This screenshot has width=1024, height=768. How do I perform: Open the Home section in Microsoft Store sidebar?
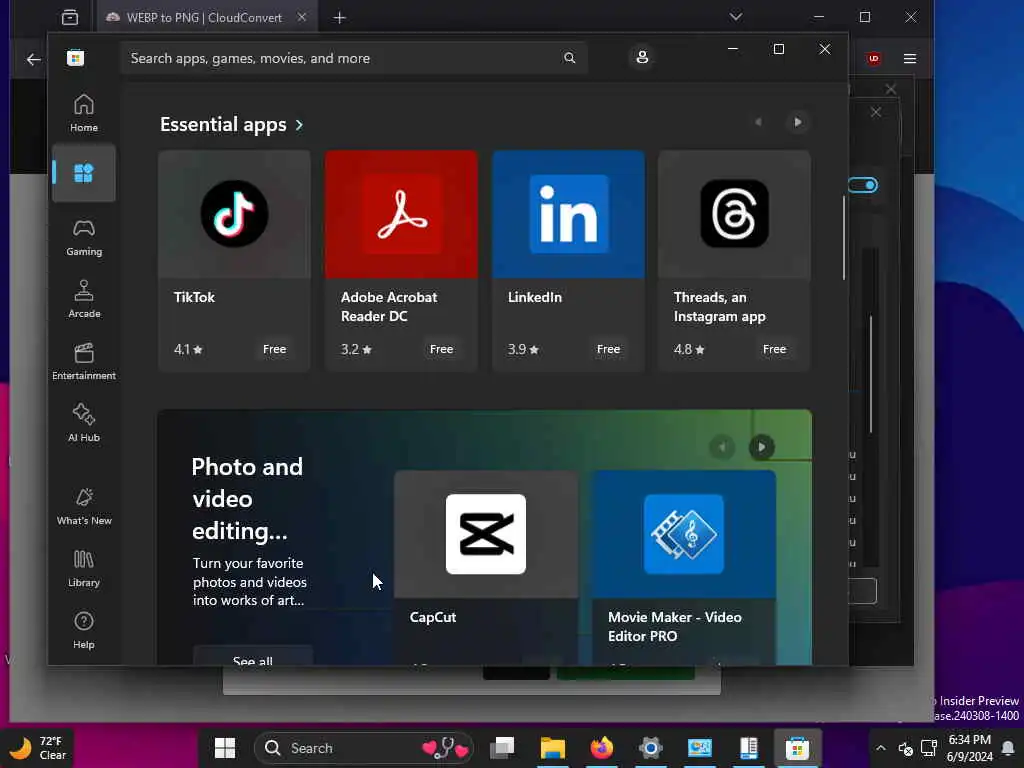[84, 113]
